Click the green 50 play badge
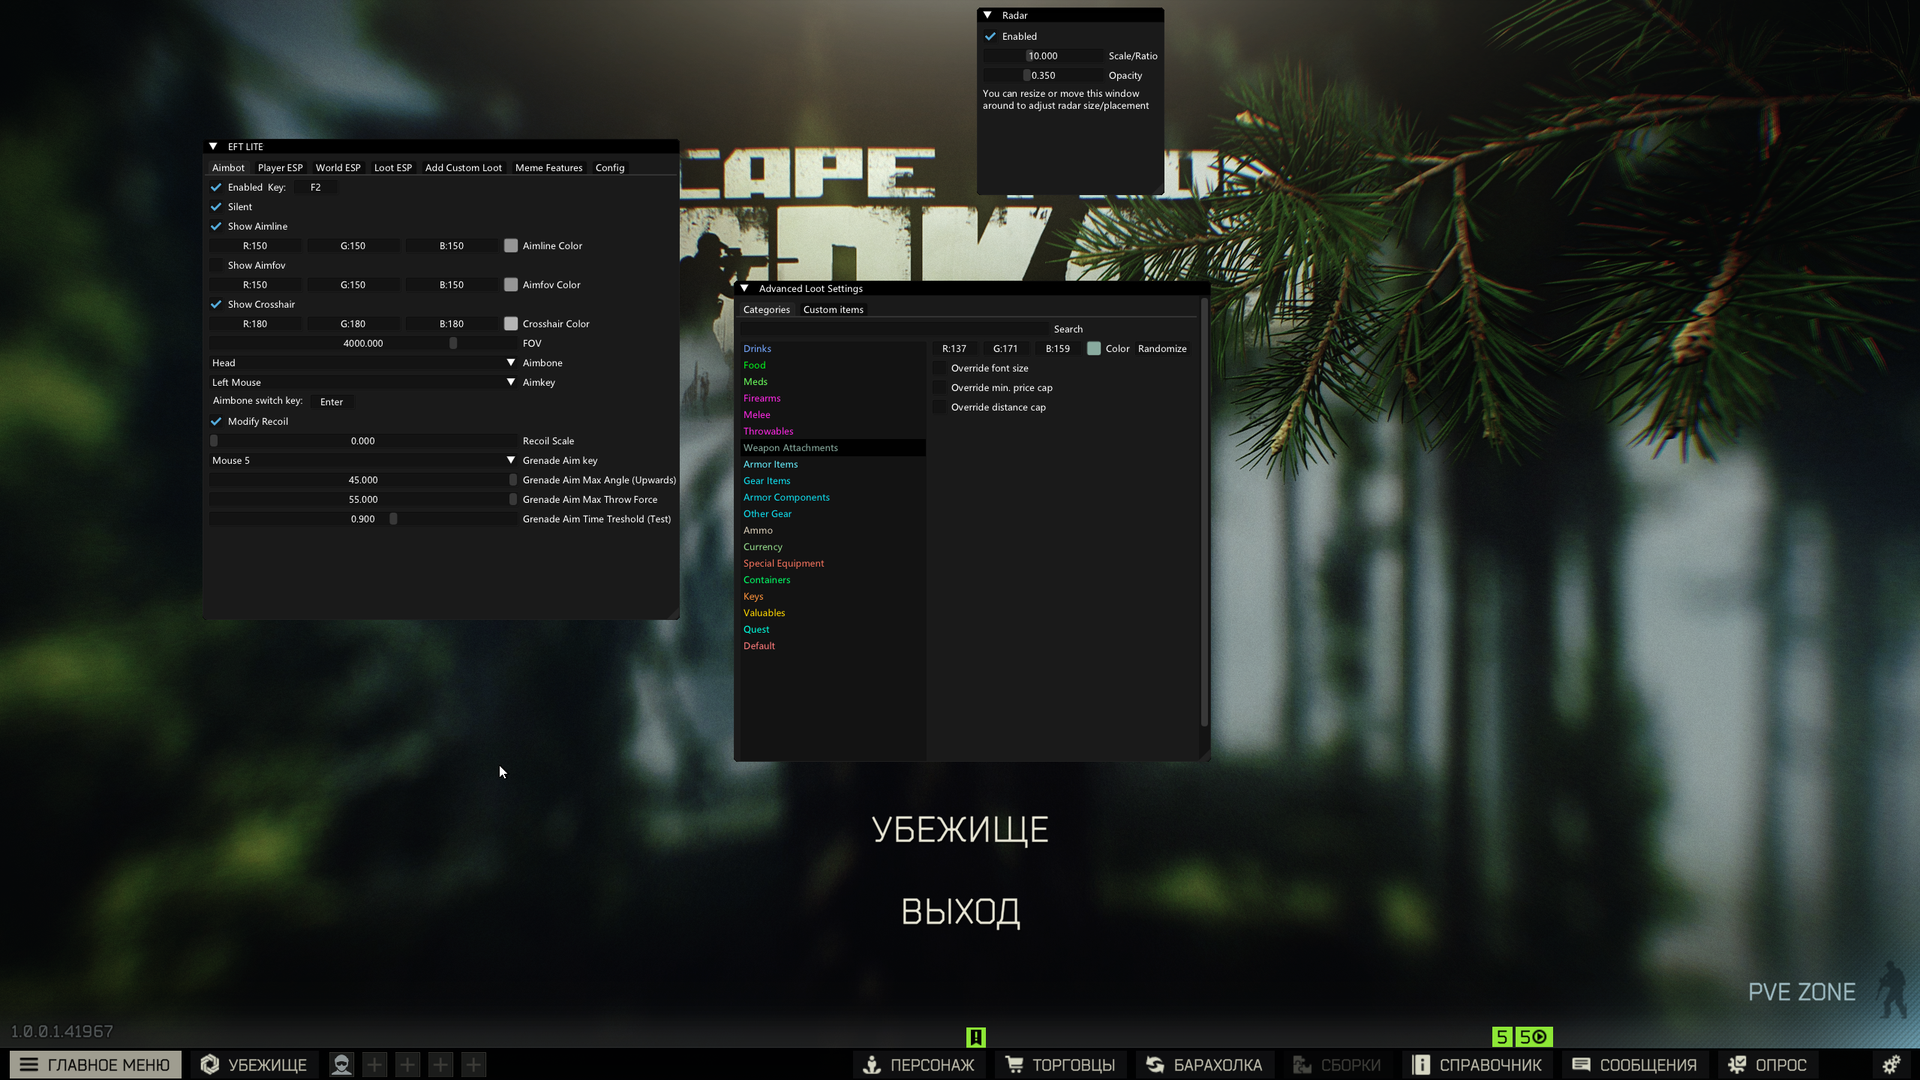This screenshot has height=1080, width=1920. pyautogui.click(x=1533, y=1037)
